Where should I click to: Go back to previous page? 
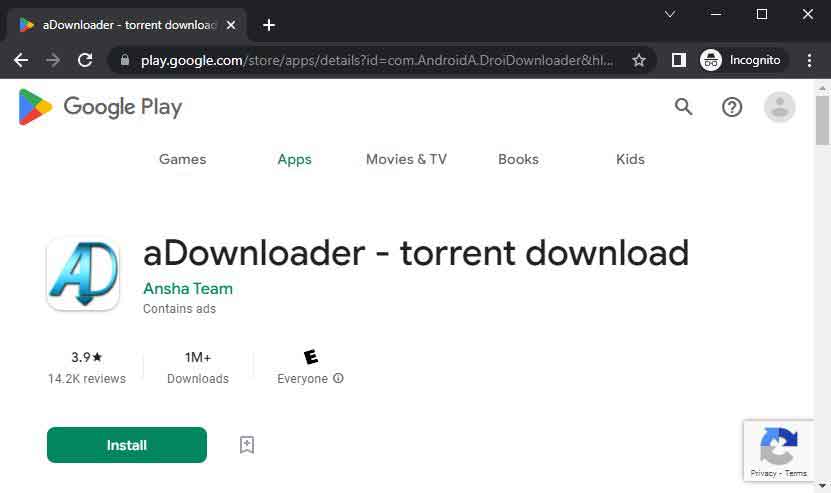coord(21,60)
